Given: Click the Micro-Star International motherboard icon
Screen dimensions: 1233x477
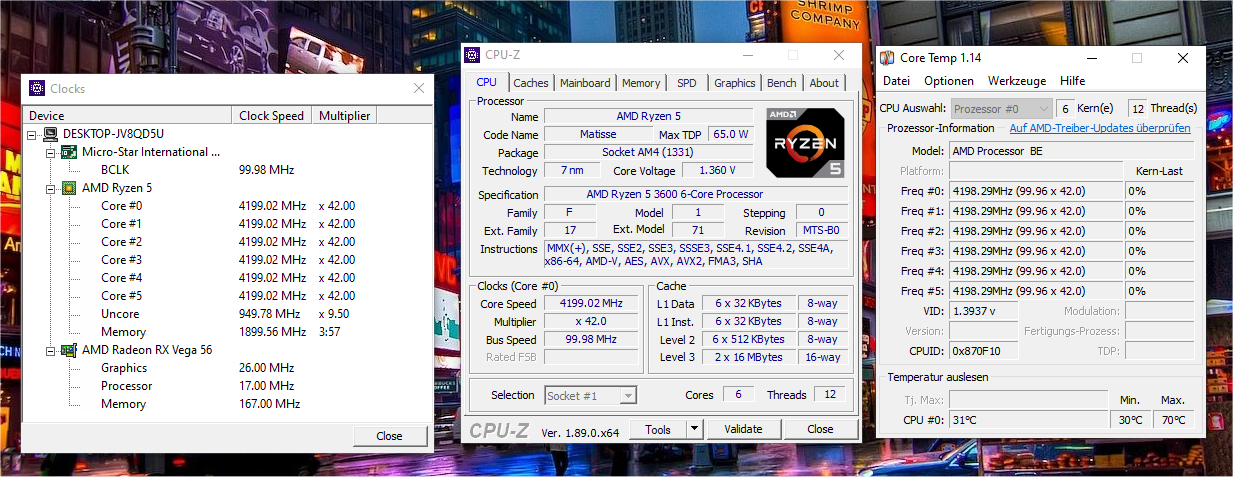Looking at the screenshot, I should [69, 152].
